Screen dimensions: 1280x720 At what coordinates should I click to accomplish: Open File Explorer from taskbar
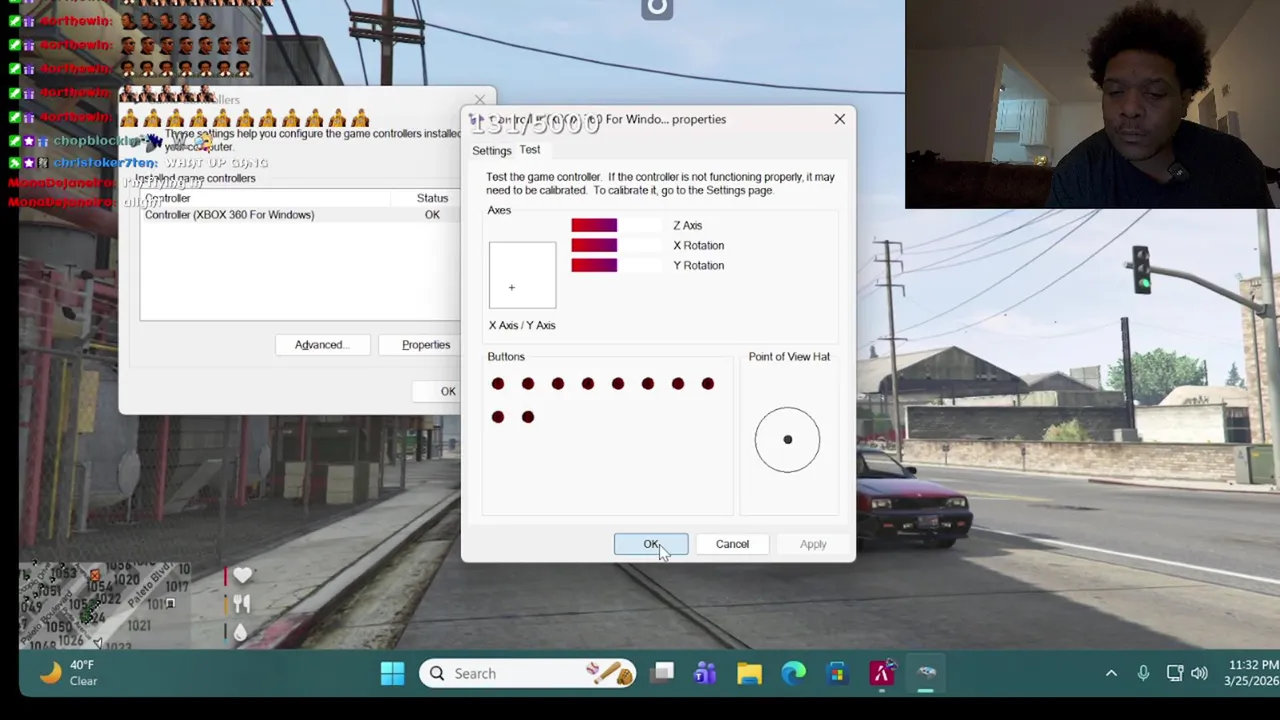[x=749, y=674]
